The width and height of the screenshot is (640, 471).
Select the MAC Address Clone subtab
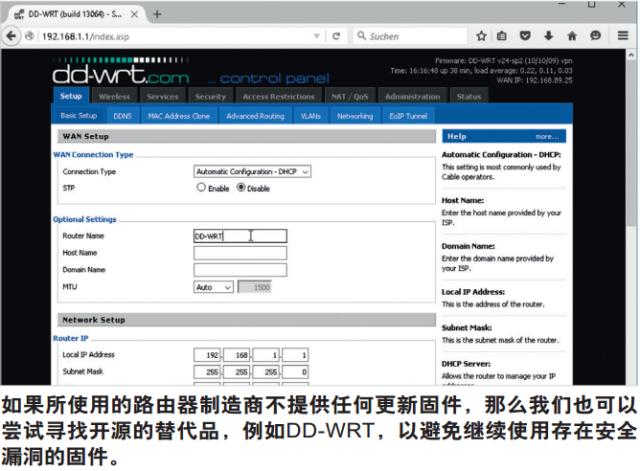coord(178,116)
